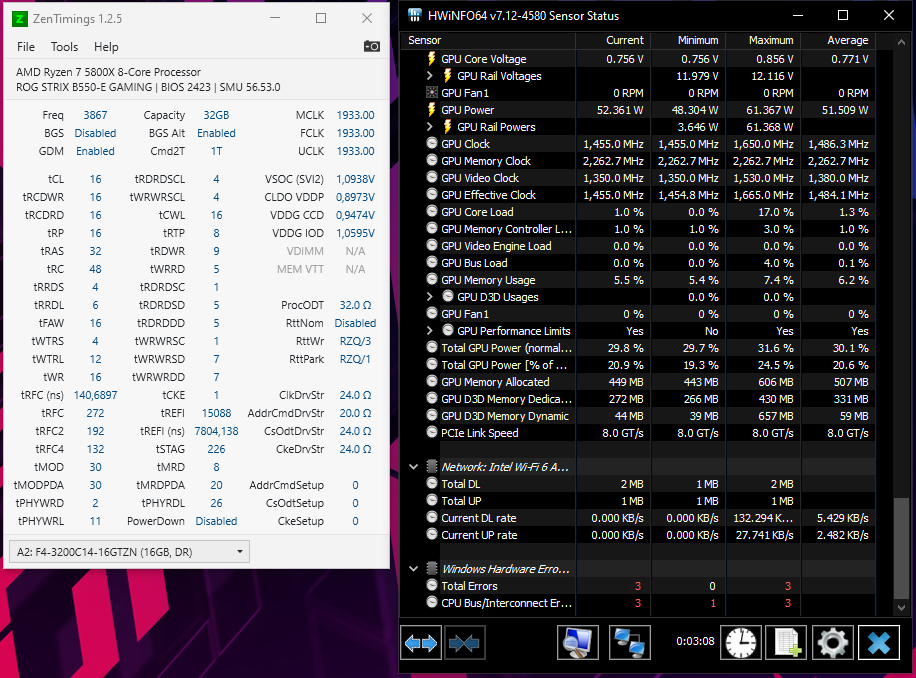This screenshot has width=916, height=678.
Task: Open sensor settings with the gear button
Action: point(832,643)
